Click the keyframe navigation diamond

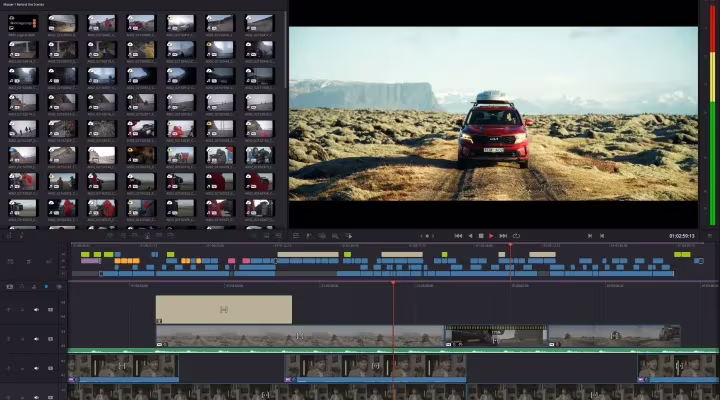tap(427, 236)
